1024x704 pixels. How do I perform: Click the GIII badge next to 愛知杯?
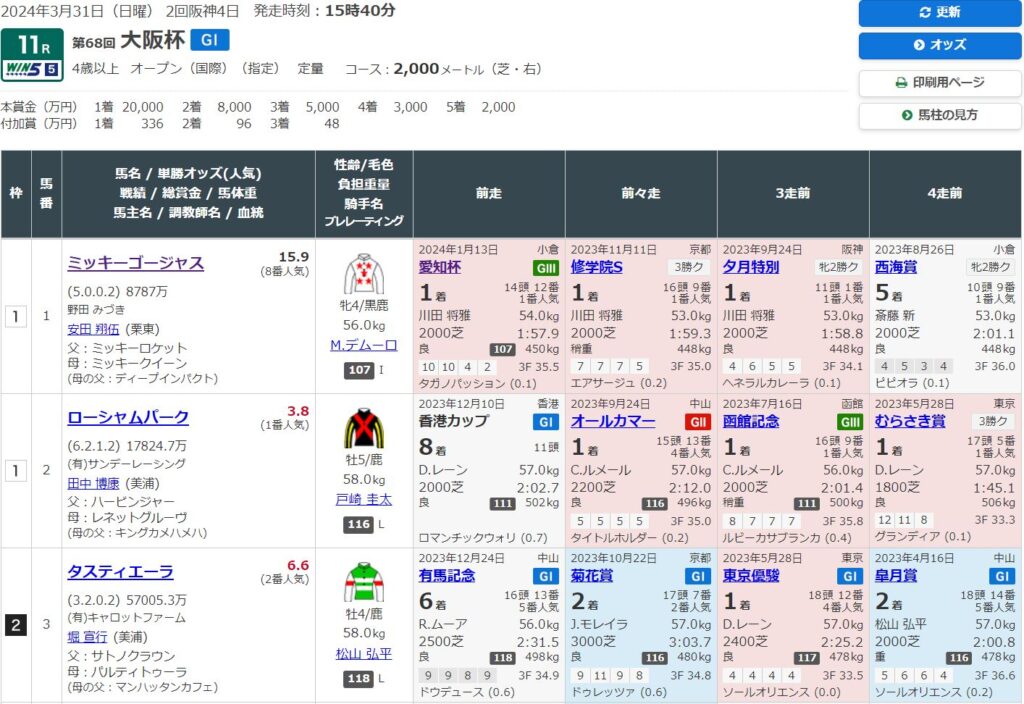click(x=546, y=268)
